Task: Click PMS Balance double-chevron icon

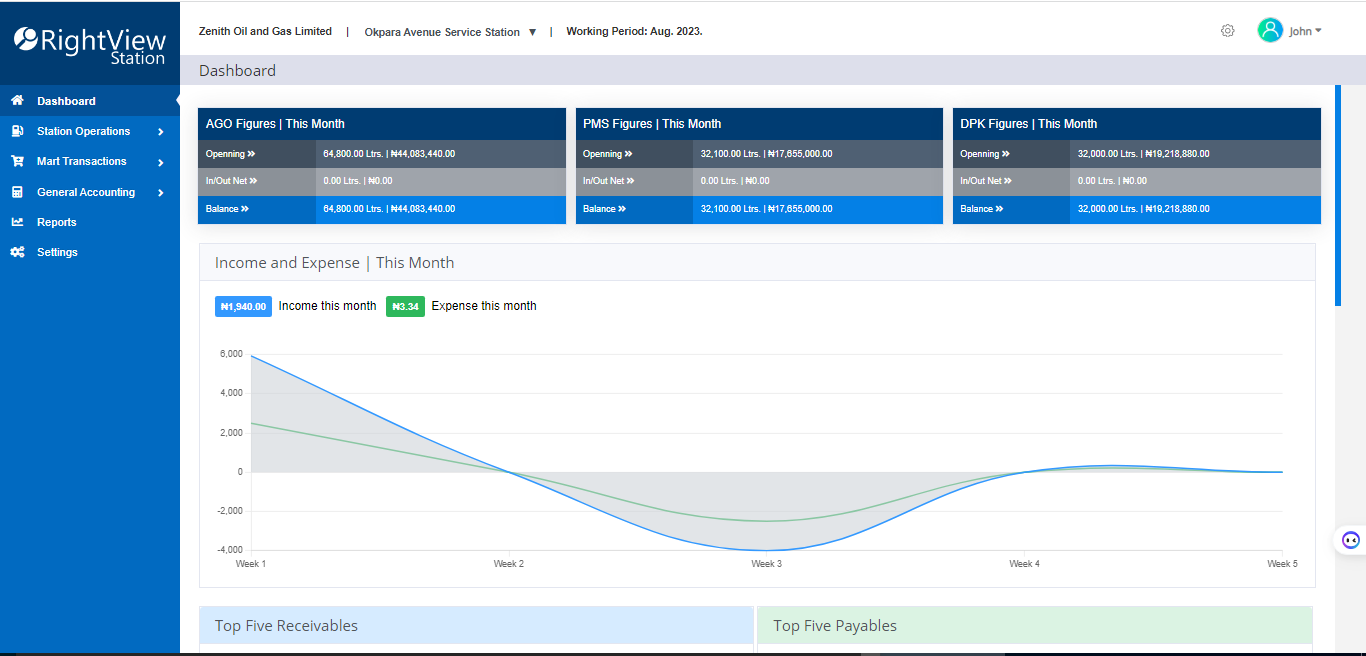Action: [622, 209]
